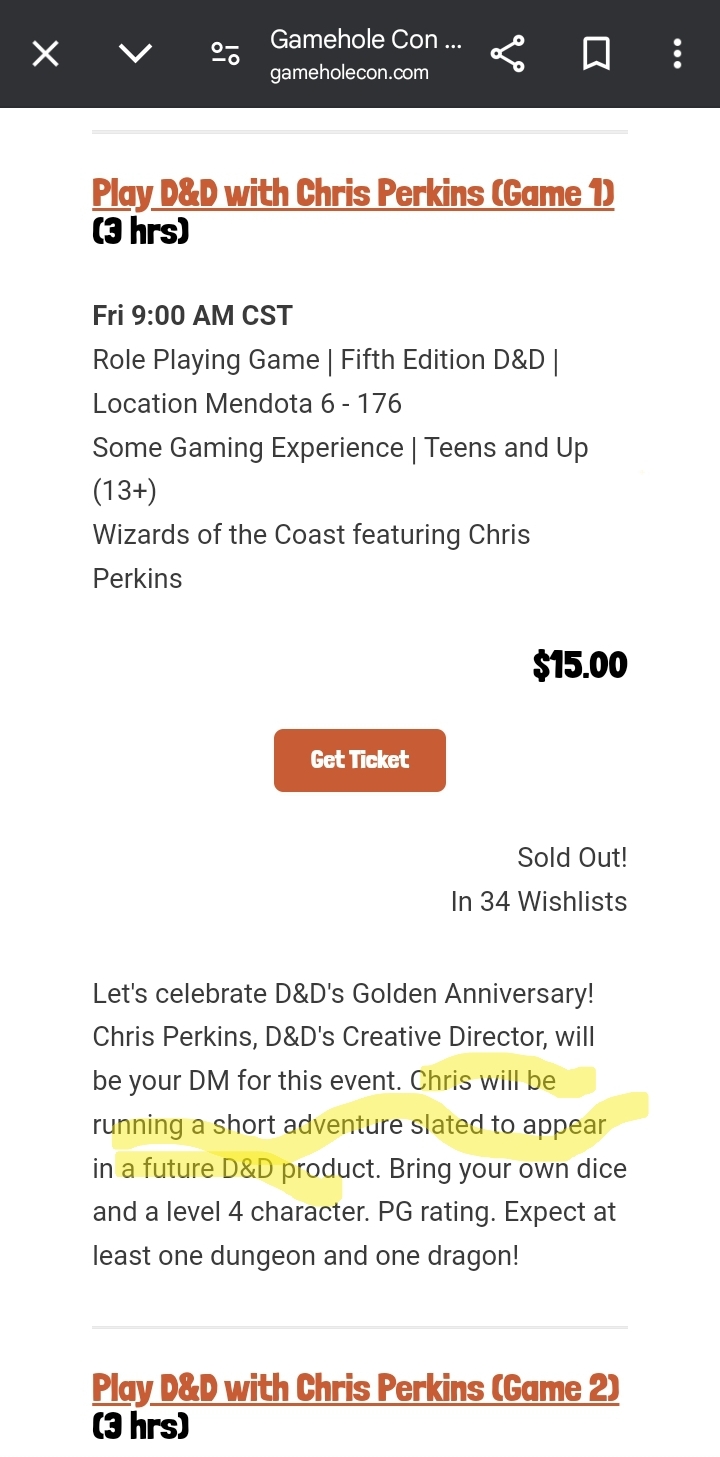The image size is (720, 1457).
Task: Tap the Wizards of the Coast featuring Chris text
Action: [311, 535]
